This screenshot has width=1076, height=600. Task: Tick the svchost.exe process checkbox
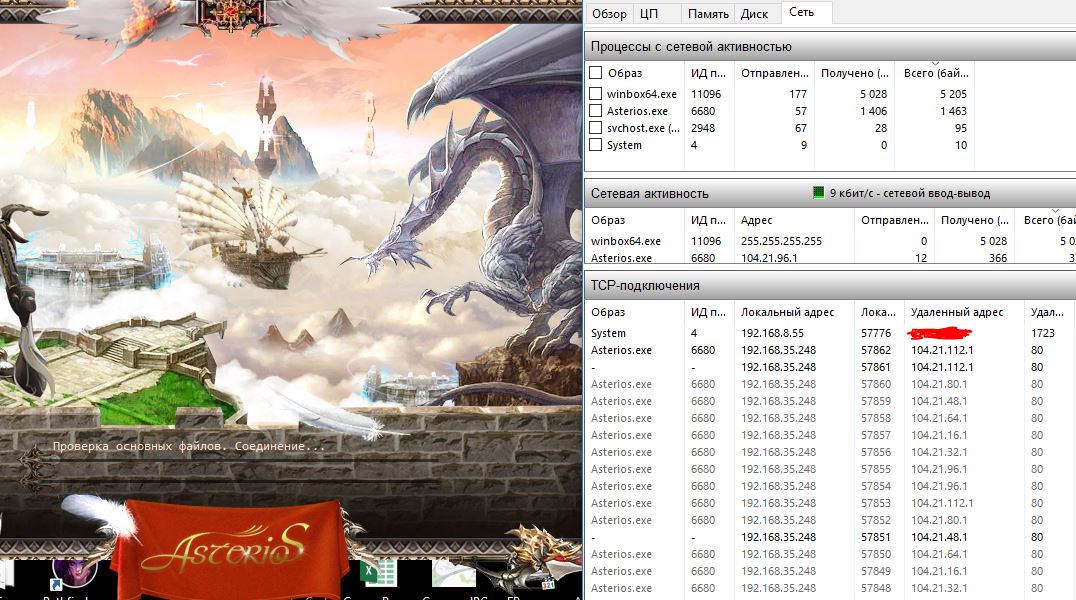click(x=596, y=128)
